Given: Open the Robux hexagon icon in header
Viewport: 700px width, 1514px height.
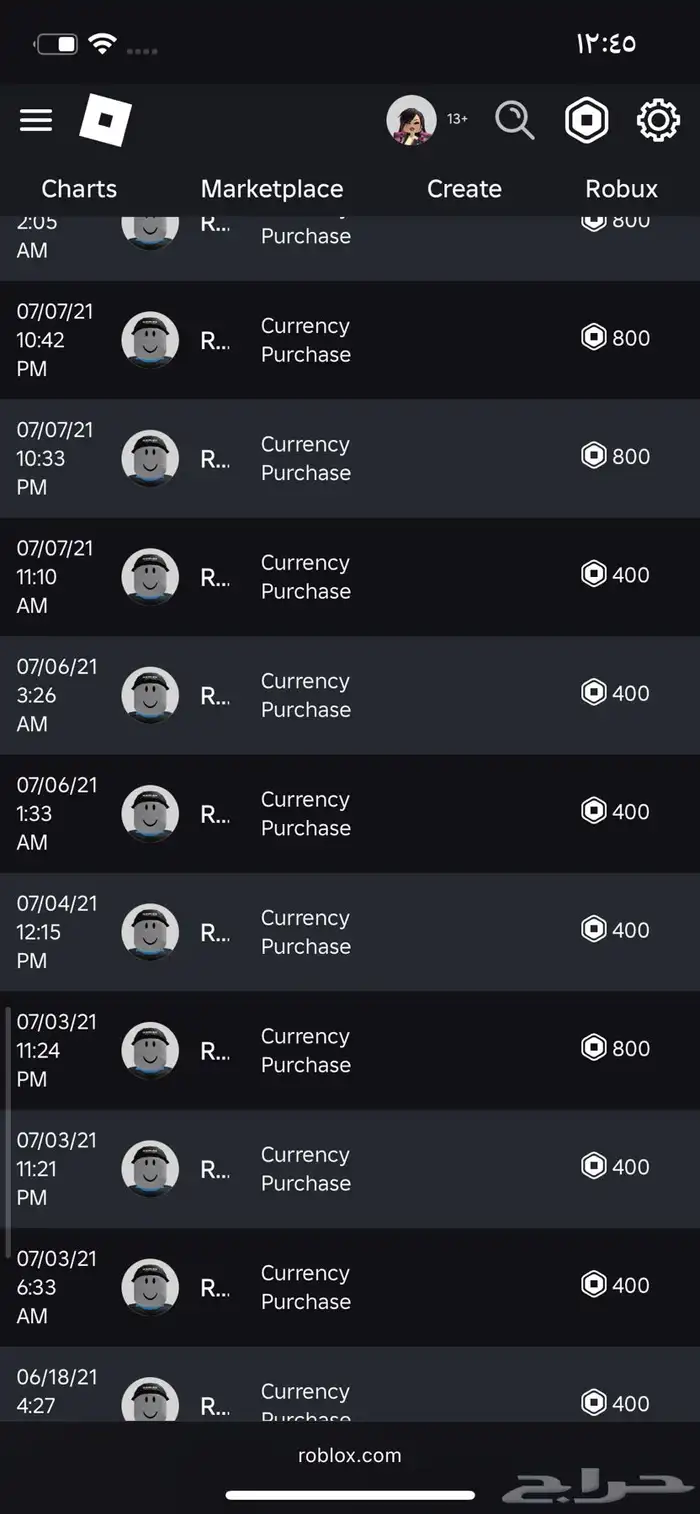Looking at the screenshot, I should 586,121.
